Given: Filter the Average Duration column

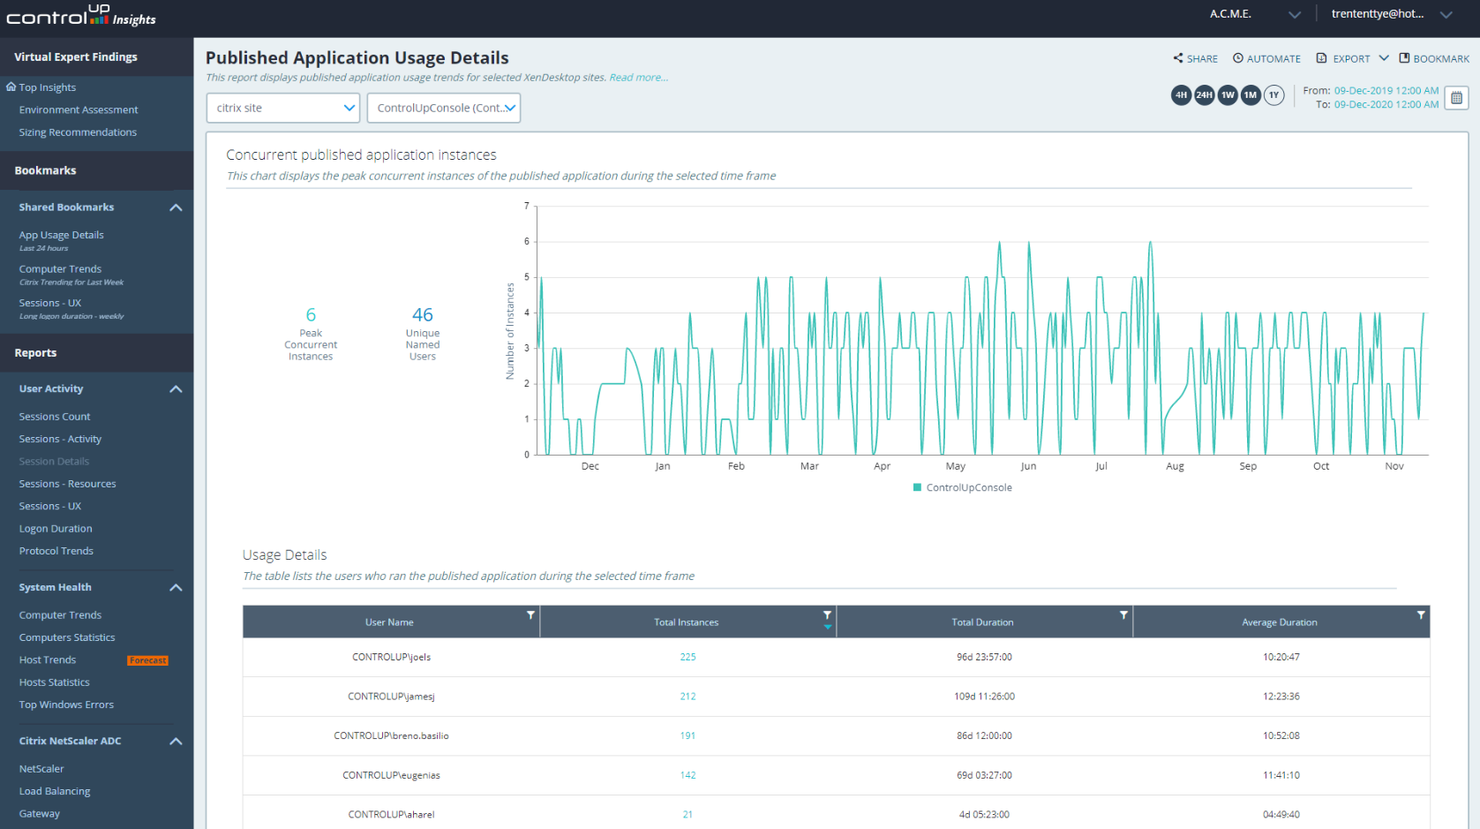Looking at the screenshot, I should point(1421,615).
